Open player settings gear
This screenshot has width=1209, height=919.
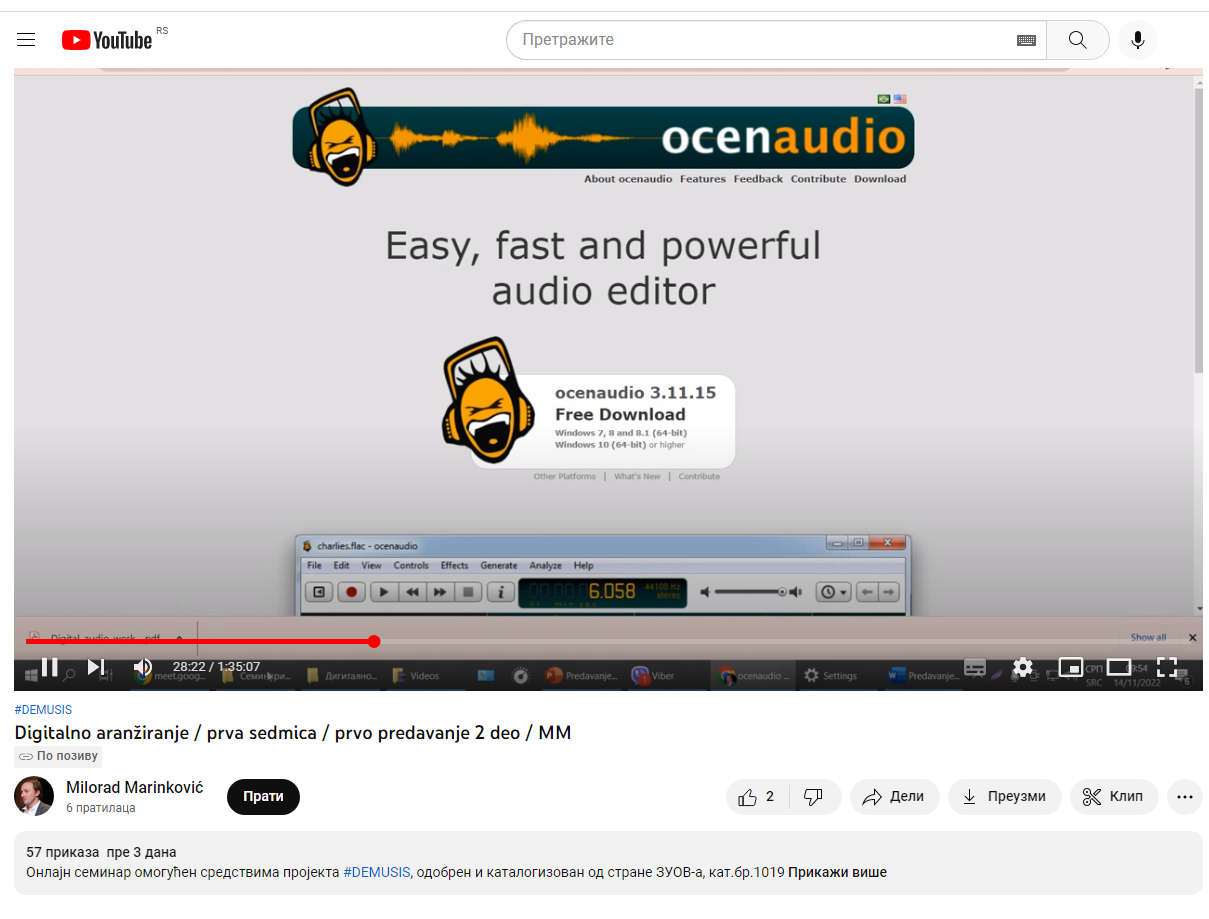pos(1022,667)
